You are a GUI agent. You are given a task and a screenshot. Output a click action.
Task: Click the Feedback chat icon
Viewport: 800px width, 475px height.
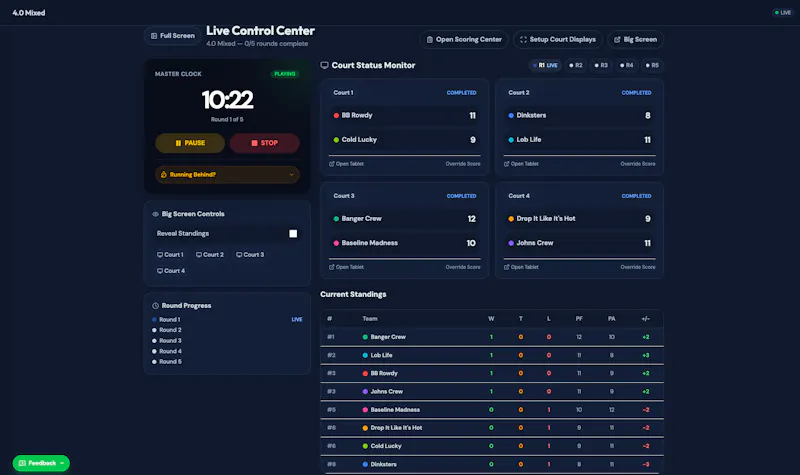[x=22, y=463]
